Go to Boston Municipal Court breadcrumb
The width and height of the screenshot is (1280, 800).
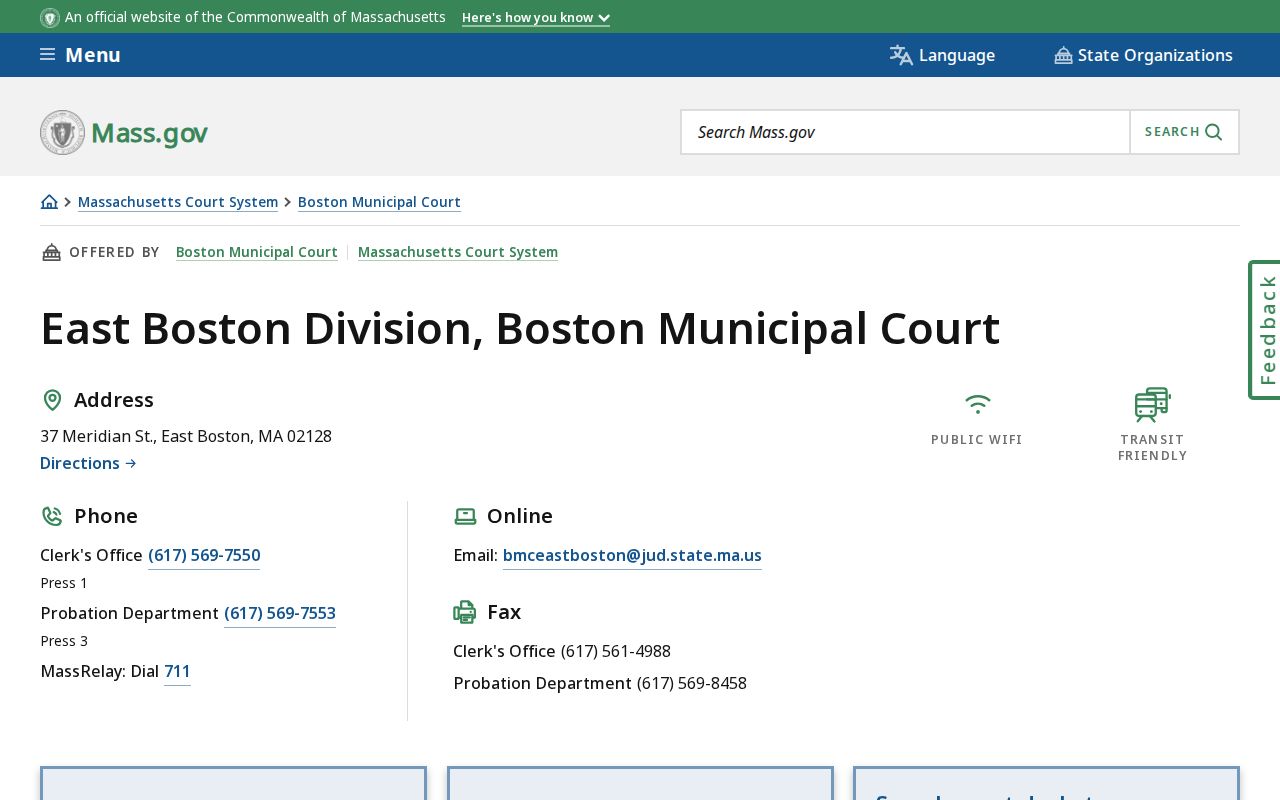coord(379,202)
